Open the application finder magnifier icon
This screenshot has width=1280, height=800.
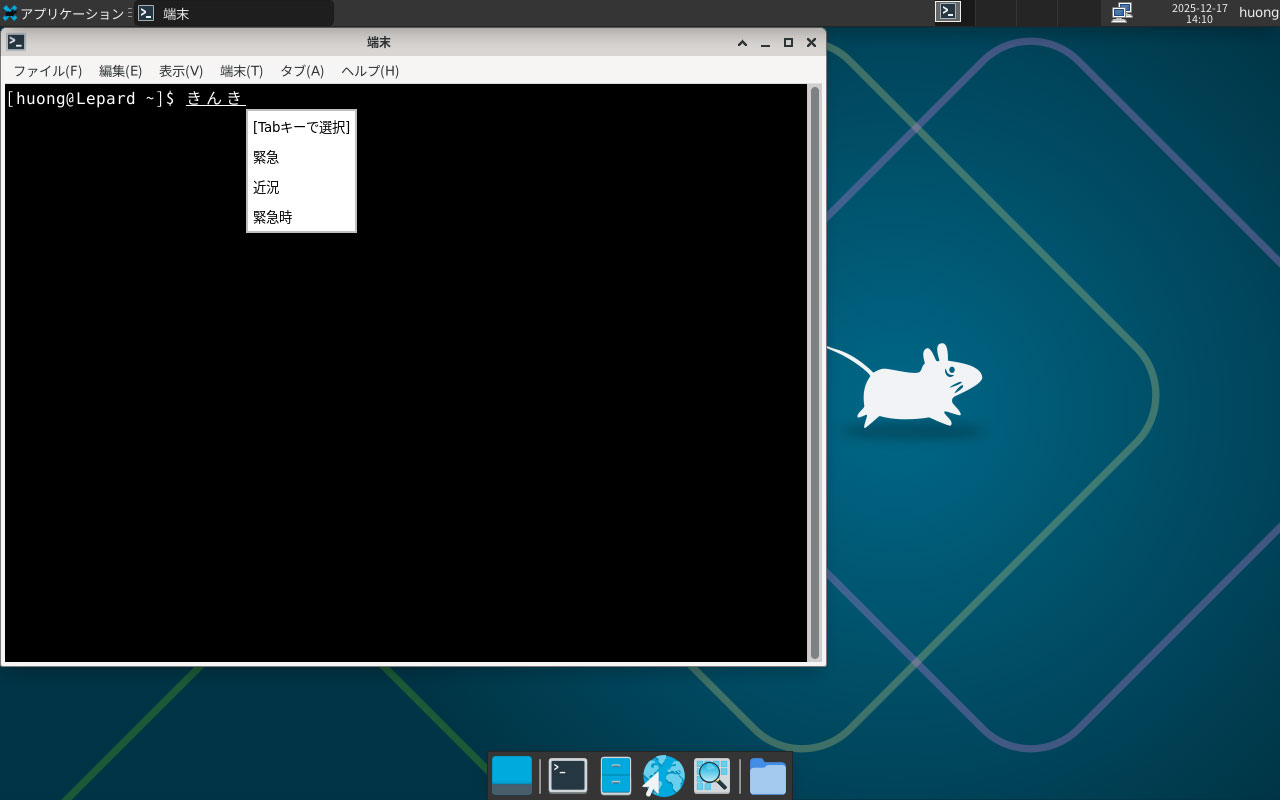[x=712, y=776]
